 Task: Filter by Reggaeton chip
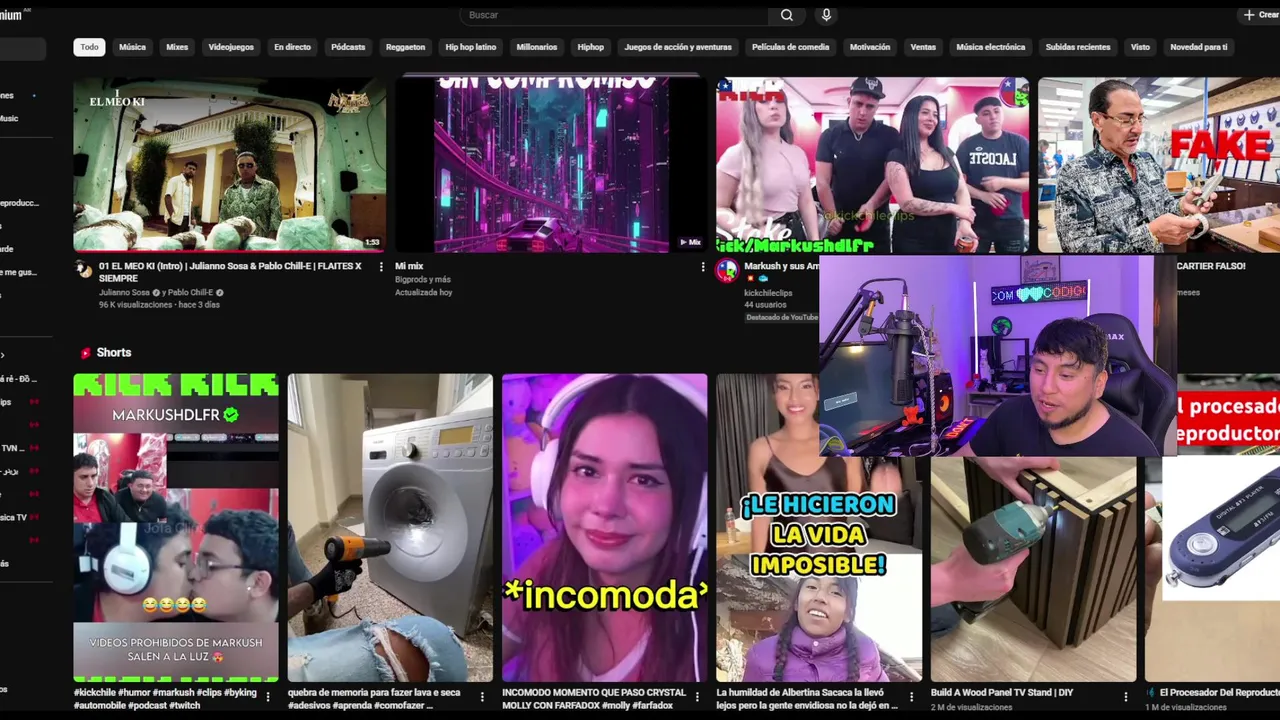coord(405,47)
